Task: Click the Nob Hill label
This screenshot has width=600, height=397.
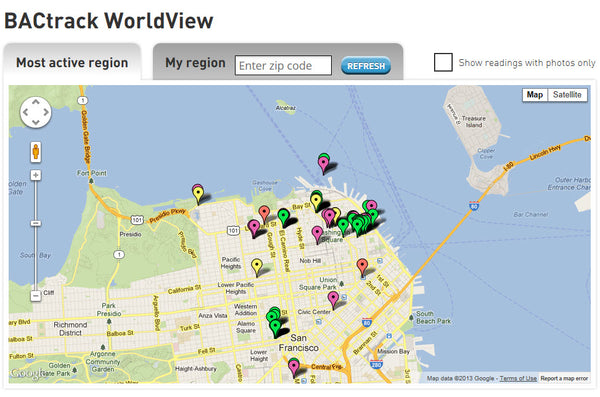Action: (310, 261)
